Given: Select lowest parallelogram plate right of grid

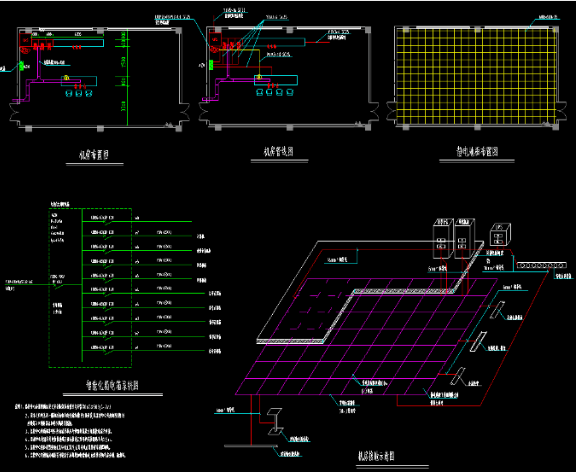Looking at the screenshot, I should coord(458,376).
